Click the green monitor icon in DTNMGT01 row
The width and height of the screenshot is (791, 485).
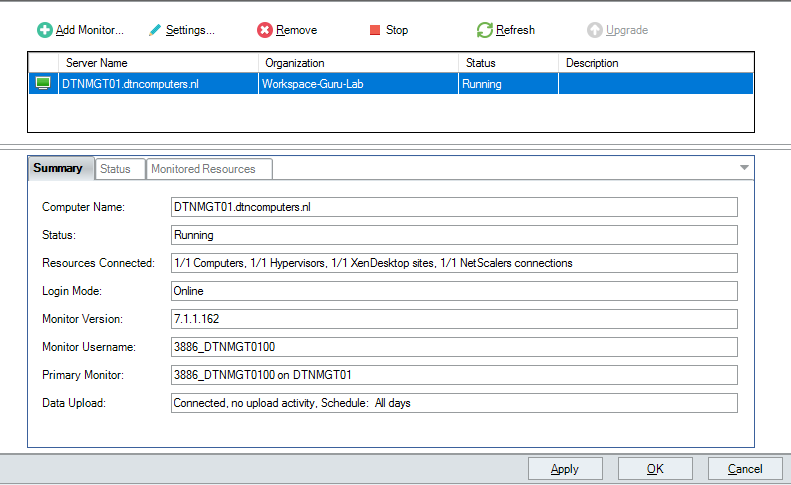(43, 83)
